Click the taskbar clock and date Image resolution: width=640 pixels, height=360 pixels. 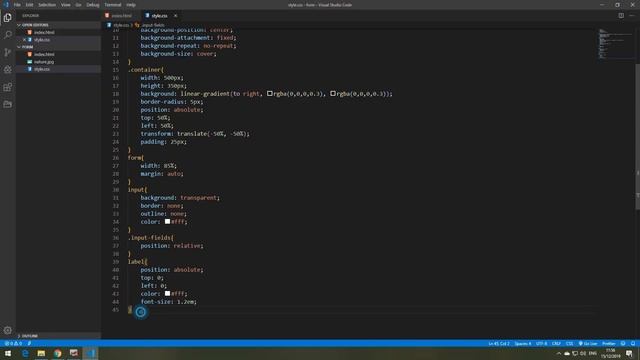coord(611,353)
